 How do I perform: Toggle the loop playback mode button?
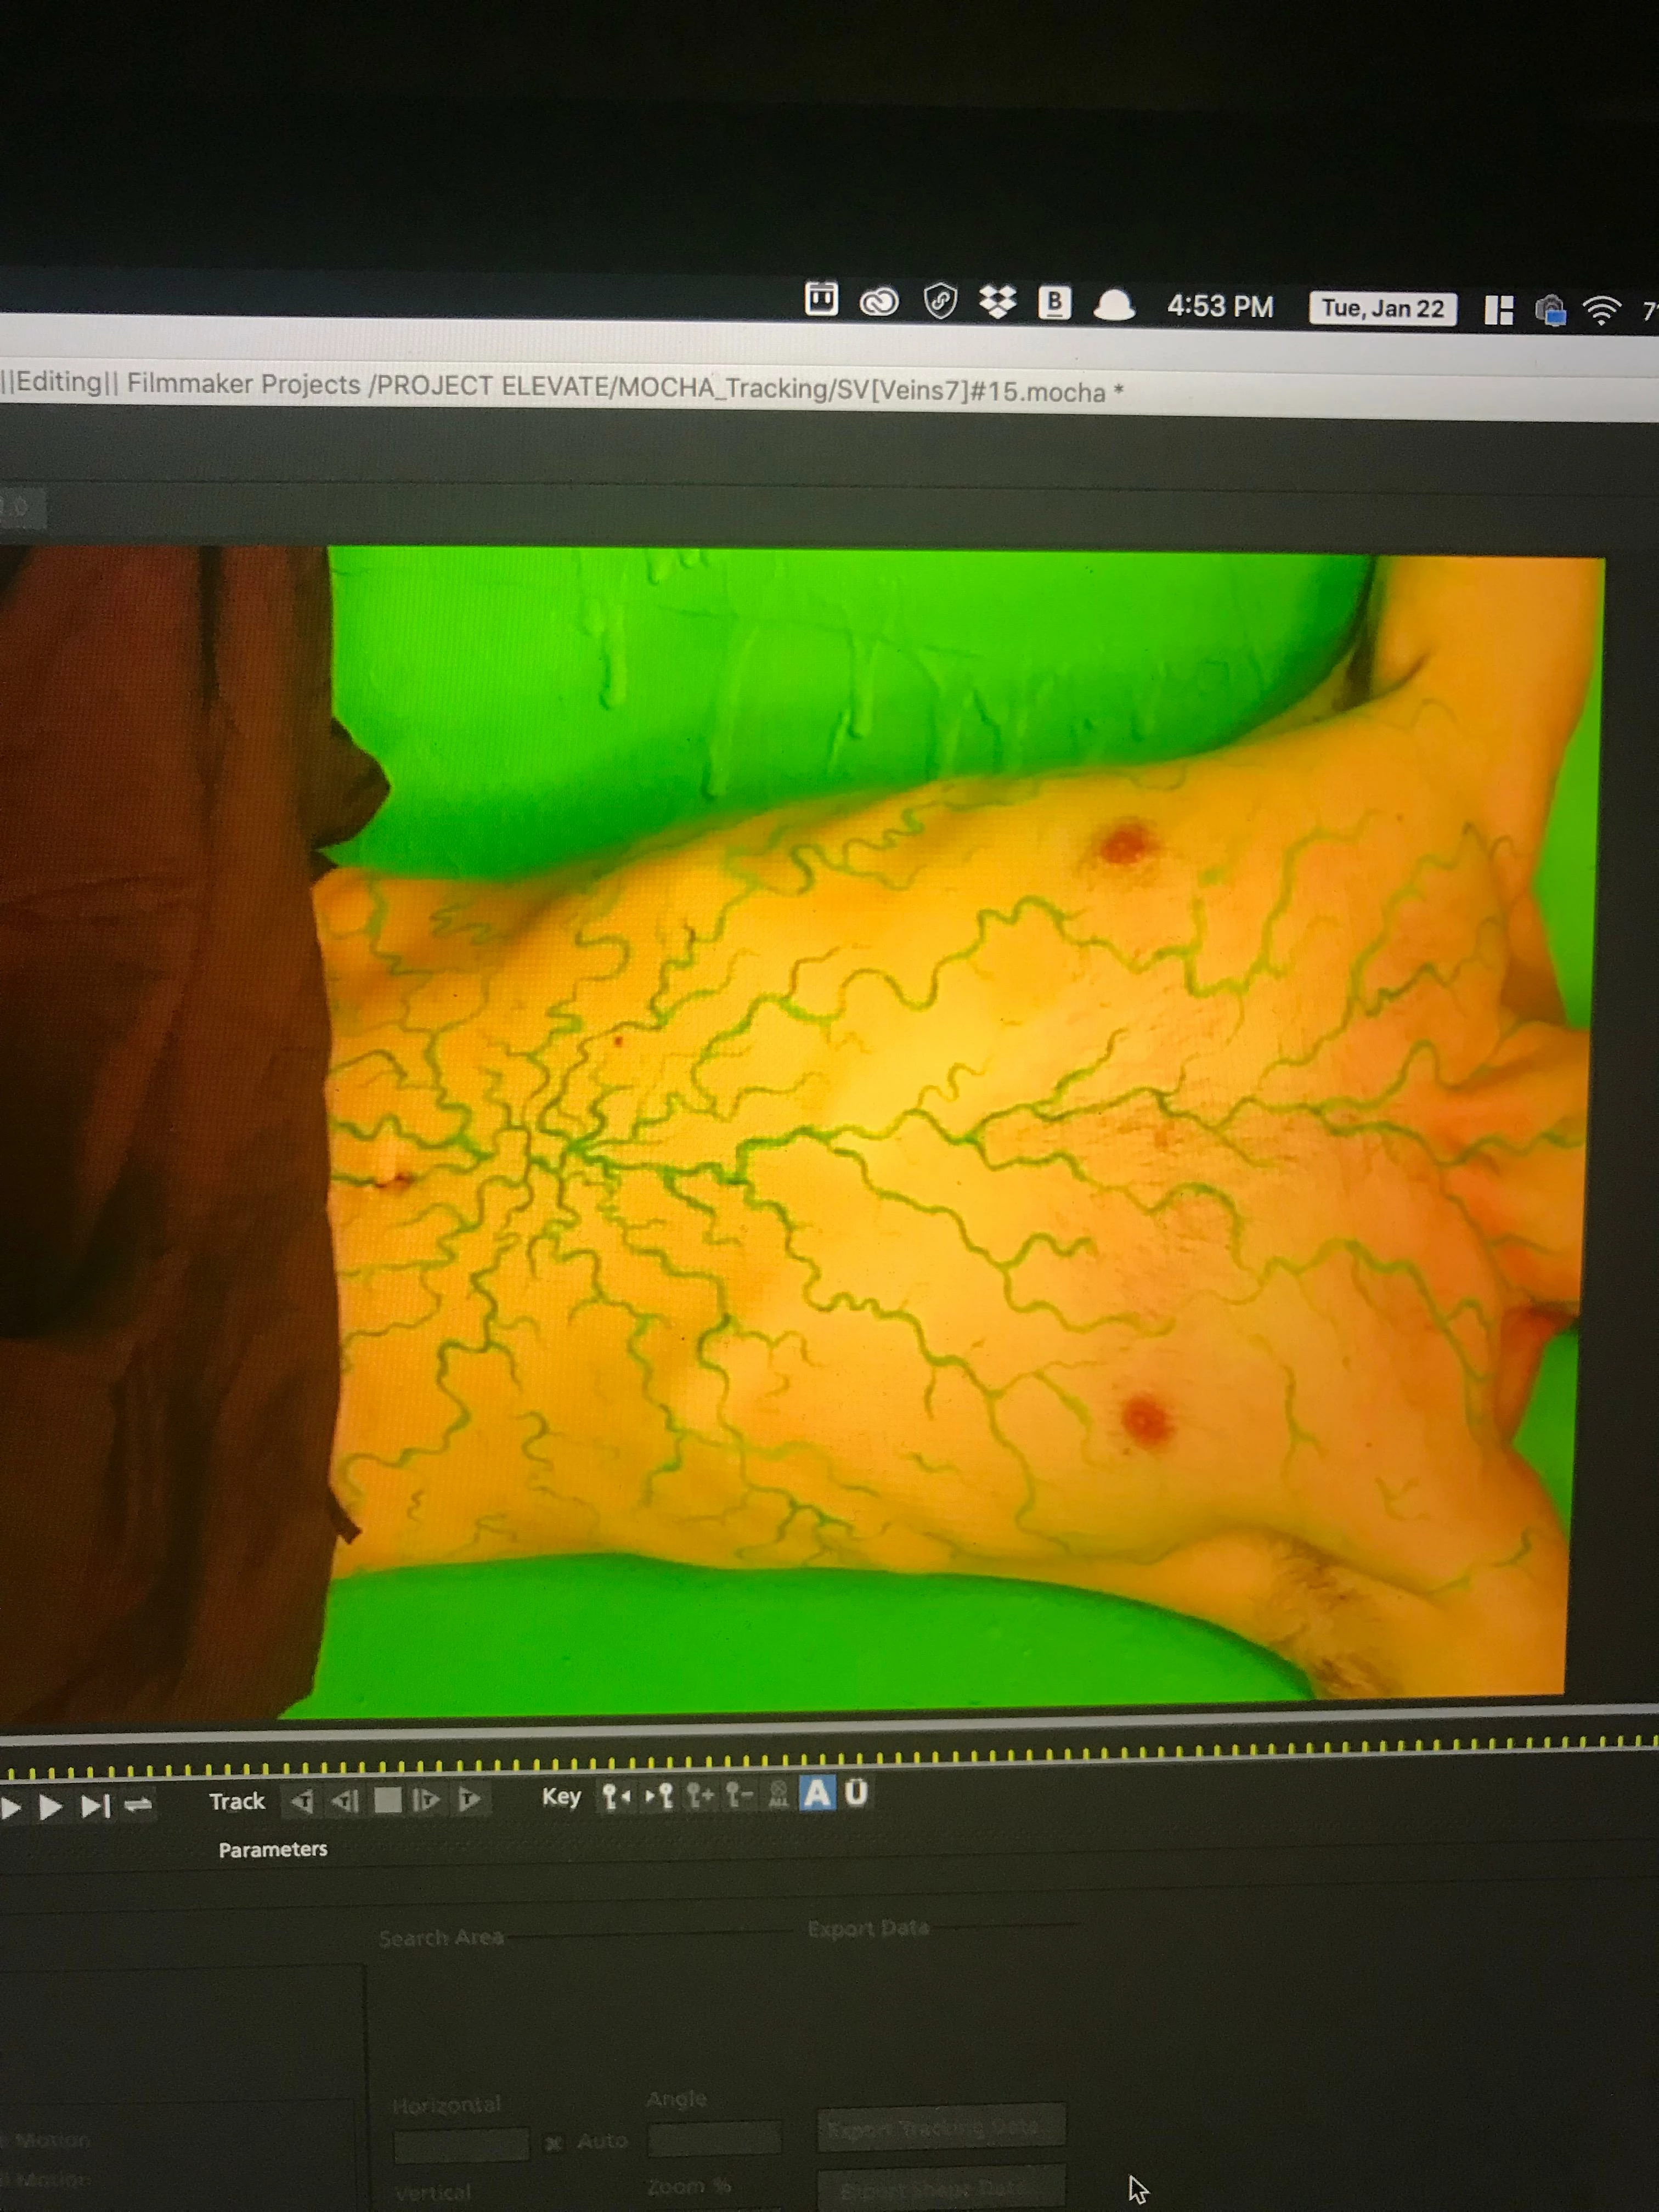[x=138, y=1805]
